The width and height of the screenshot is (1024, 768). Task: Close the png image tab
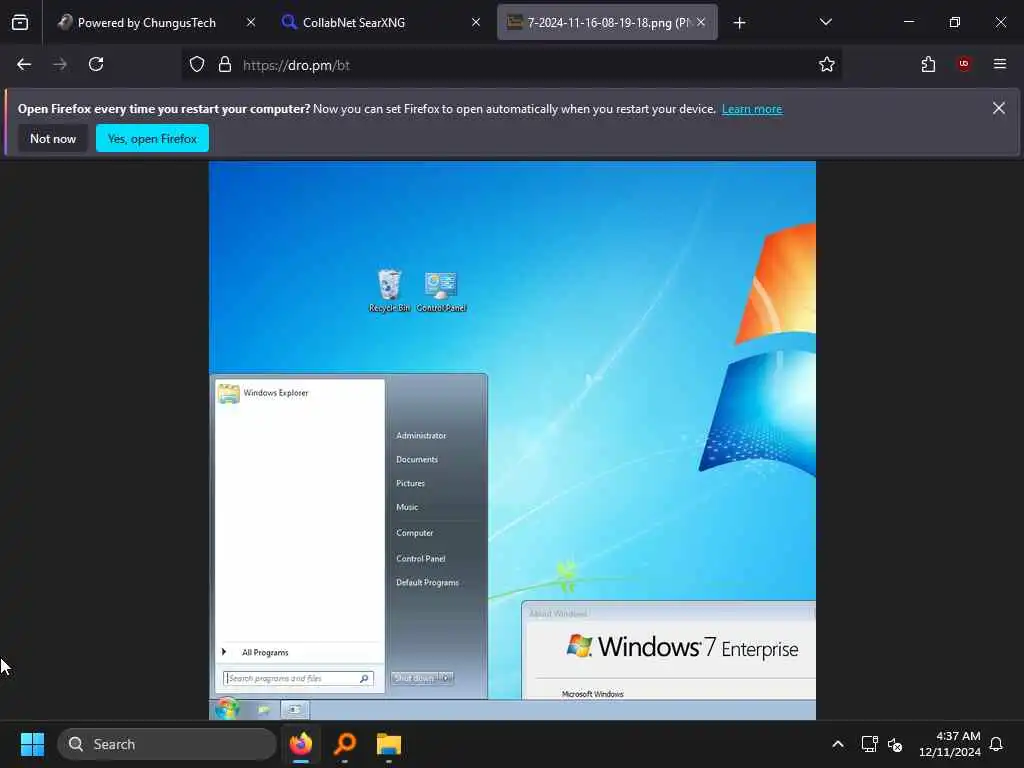(701, 23)
